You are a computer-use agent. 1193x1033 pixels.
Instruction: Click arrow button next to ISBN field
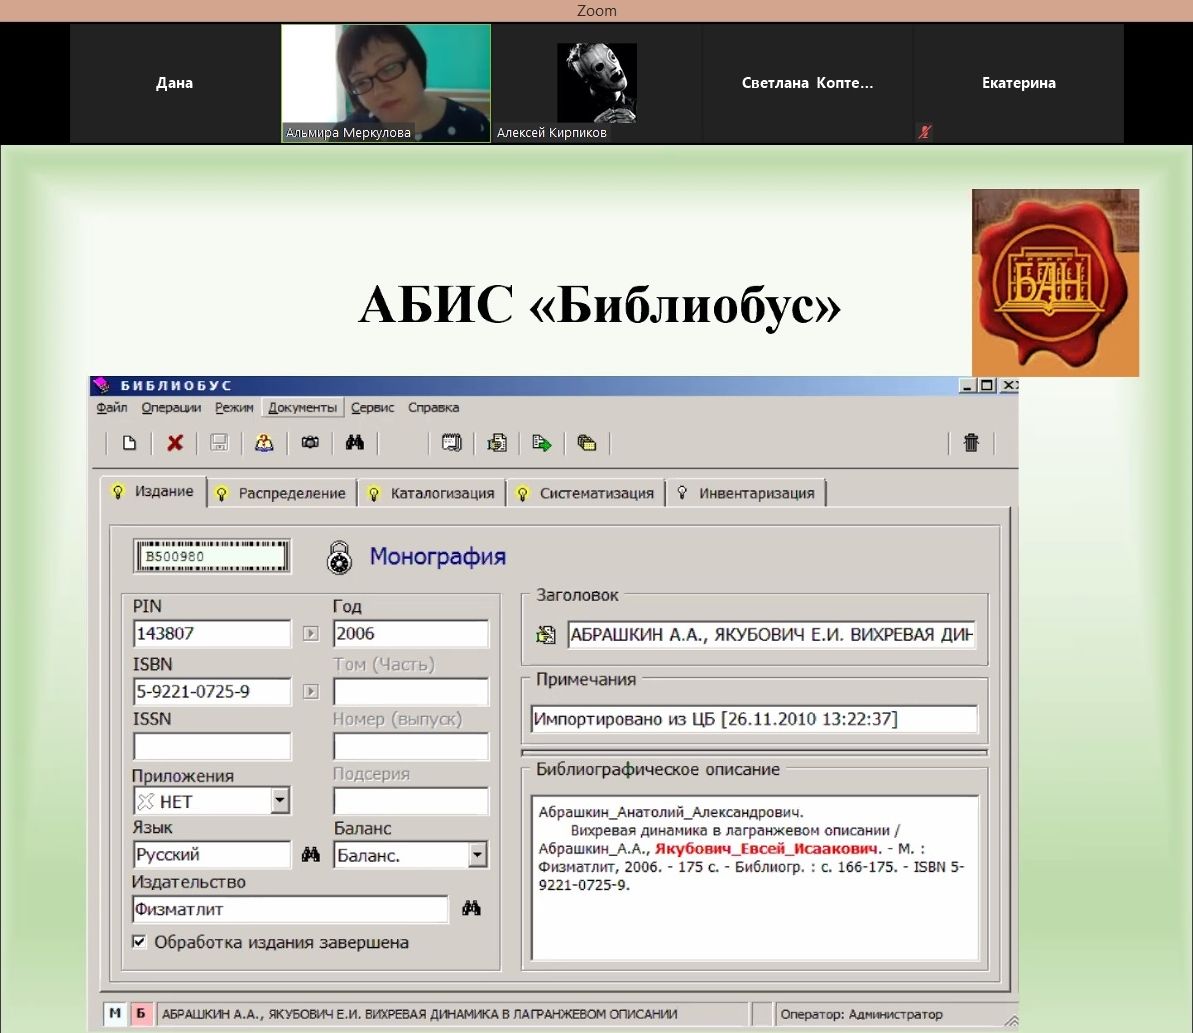pyautogui.click(x=310, y=691)
